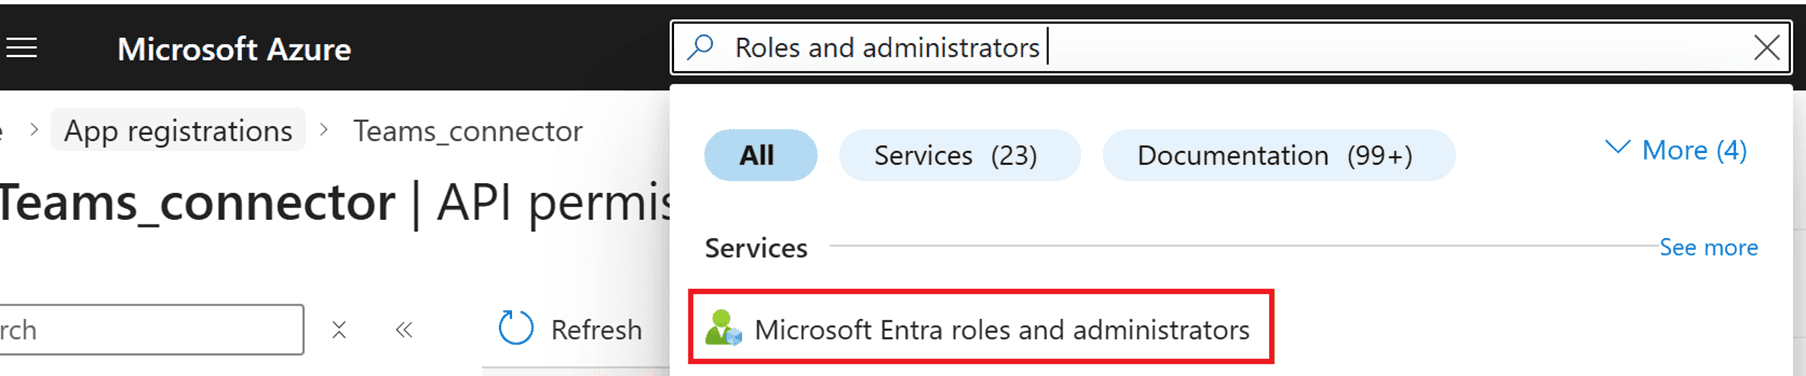Image resolution: width=1806 pixels, height=376 pixels.
Task: Select the Teams_connector breadcrumb
Action: [x=467, y=131]
